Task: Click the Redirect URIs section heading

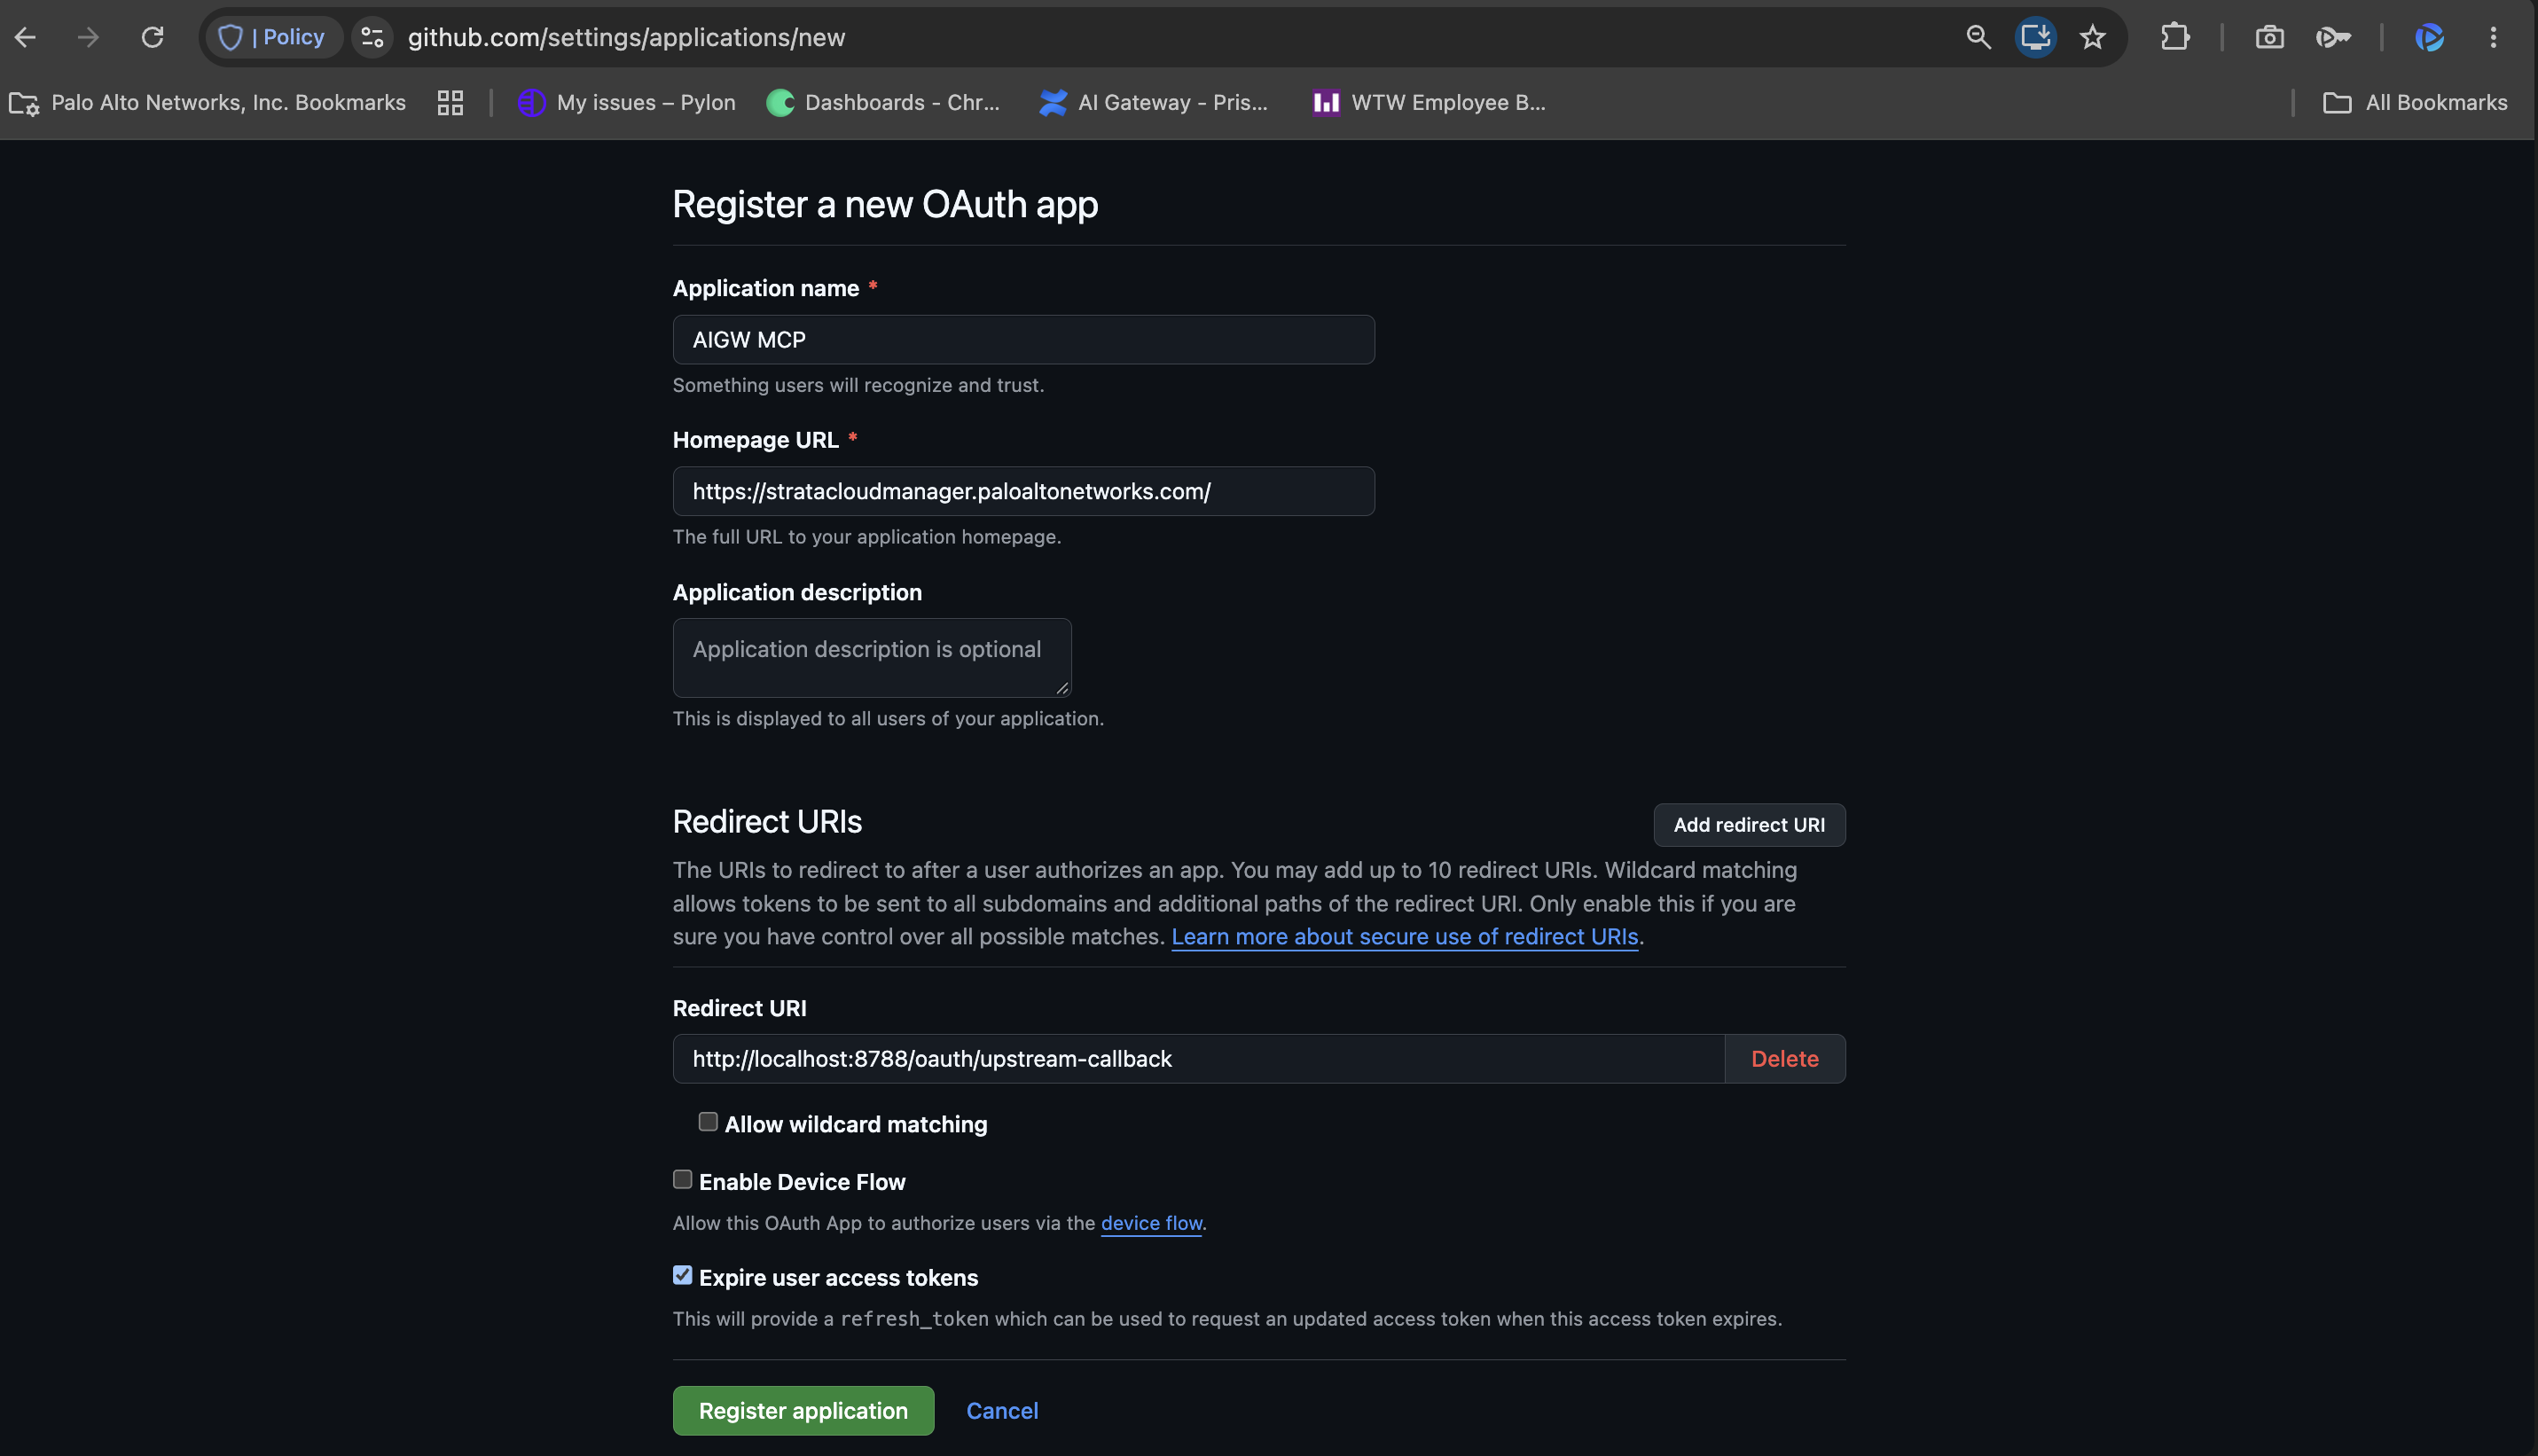Action: 767,822
